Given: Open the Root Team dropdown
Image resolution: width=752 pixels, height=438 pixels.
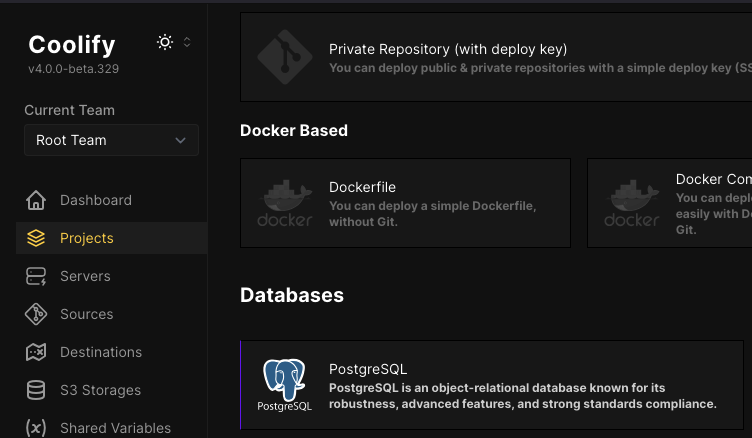Looking at the screenshot, I should [x=111, y=140].
